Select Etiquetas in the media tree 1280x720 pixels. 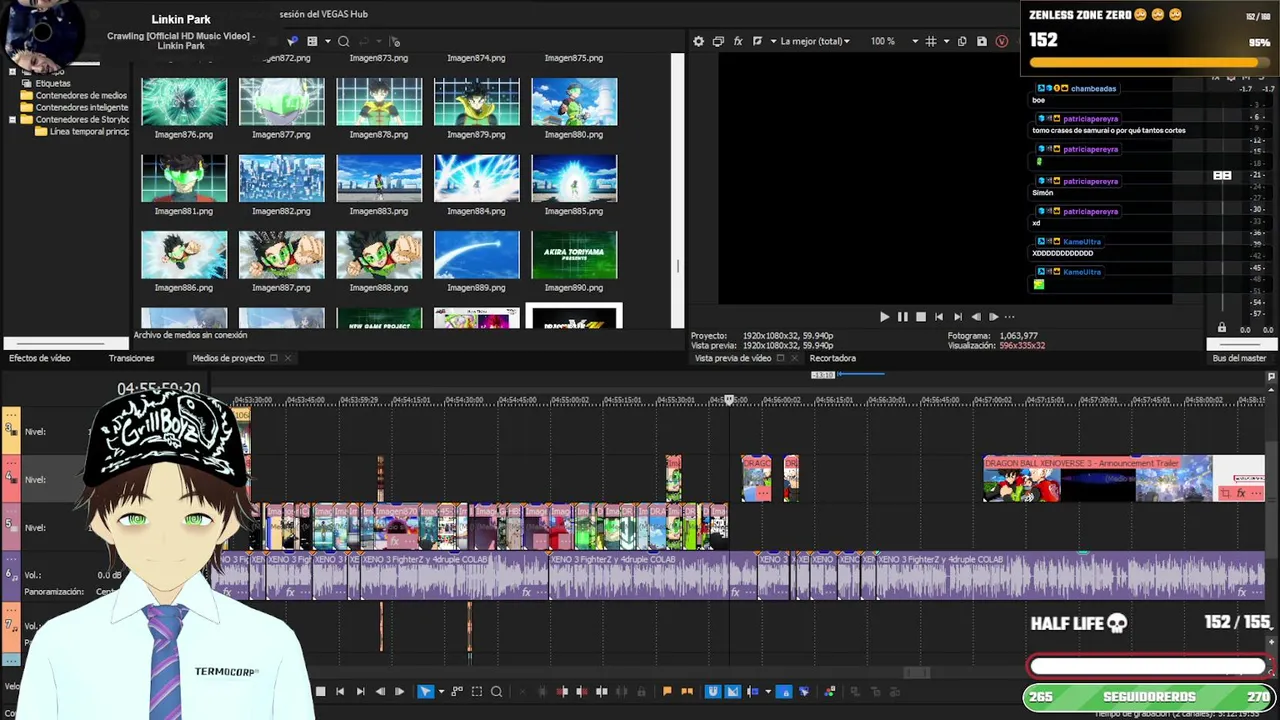(x=52, y=84)
